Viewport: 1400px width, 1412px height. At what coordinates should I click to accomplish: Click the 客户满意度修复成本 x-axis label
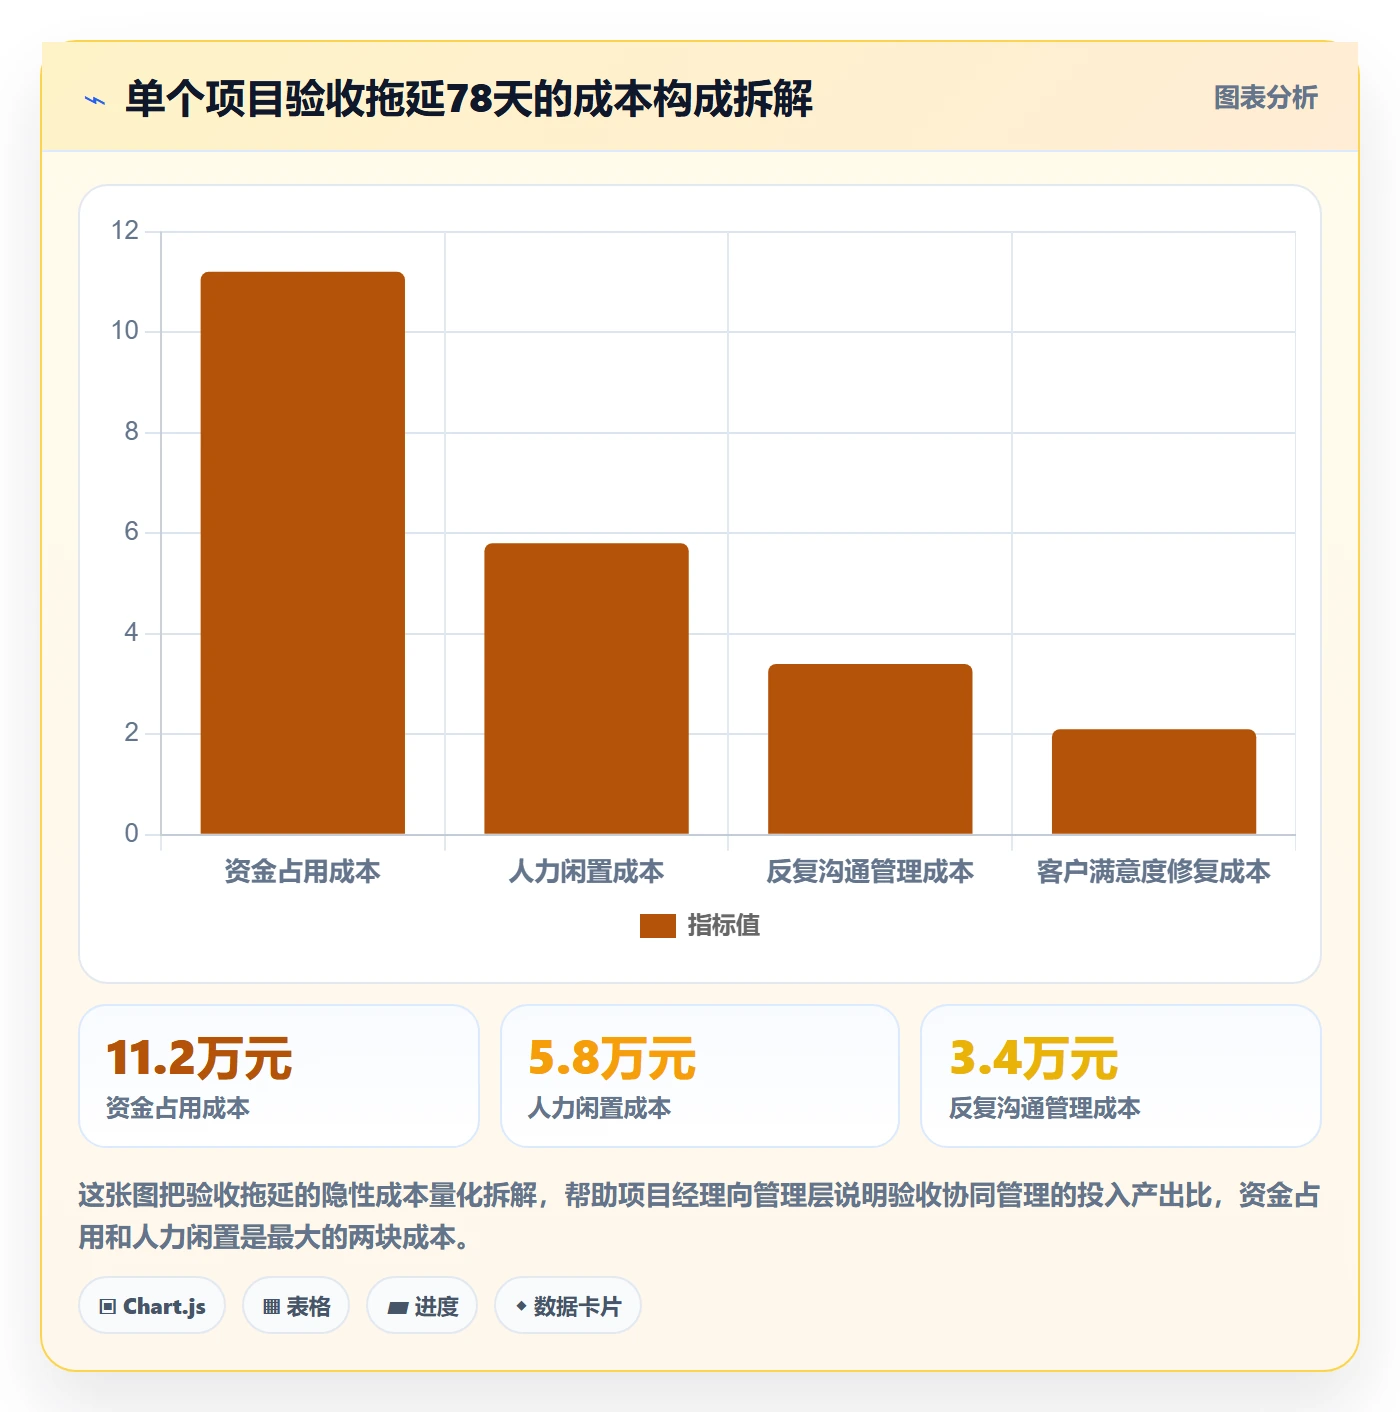pos(1154,872)
